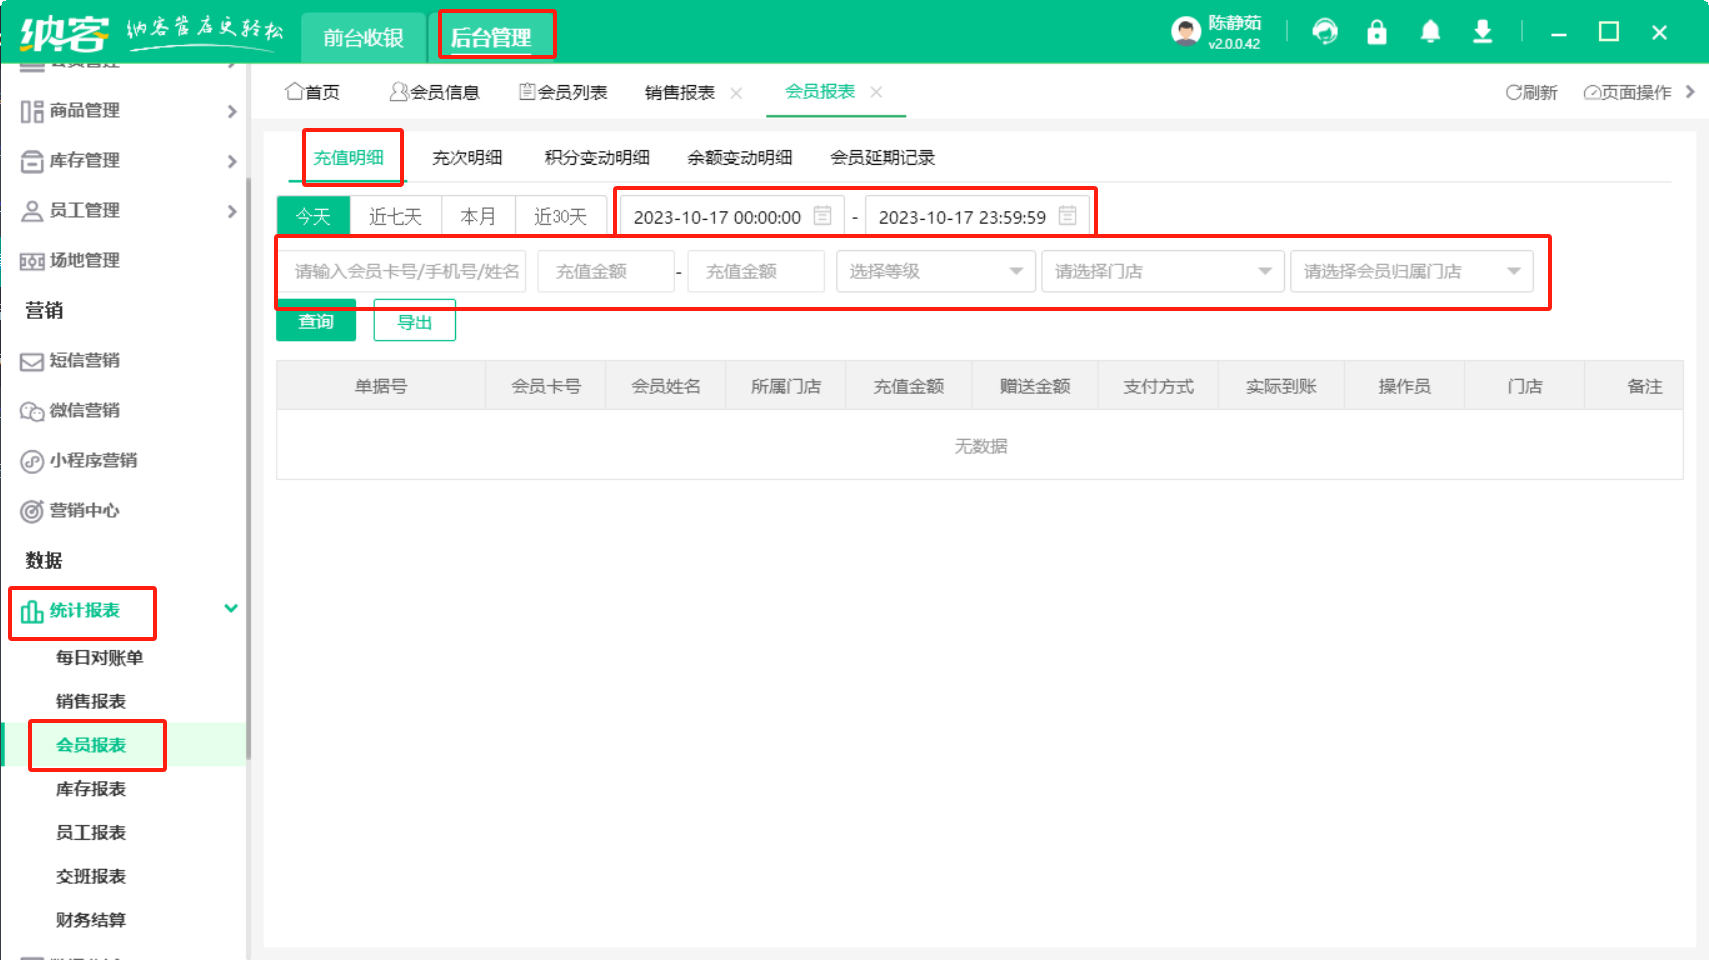Click the lock screen icon
The width and height of the screenshot is (1709, 960).
(1377, 32)
